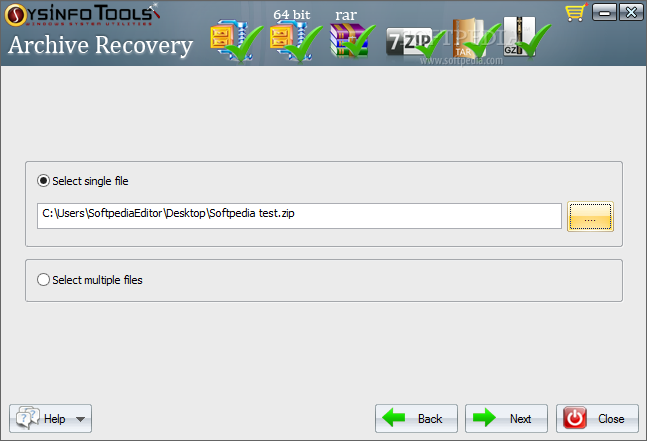This screenshot has width=647, height=441.
Task: Choose the Select single file option
Action: pyautogui.click(x=83, y=181)
